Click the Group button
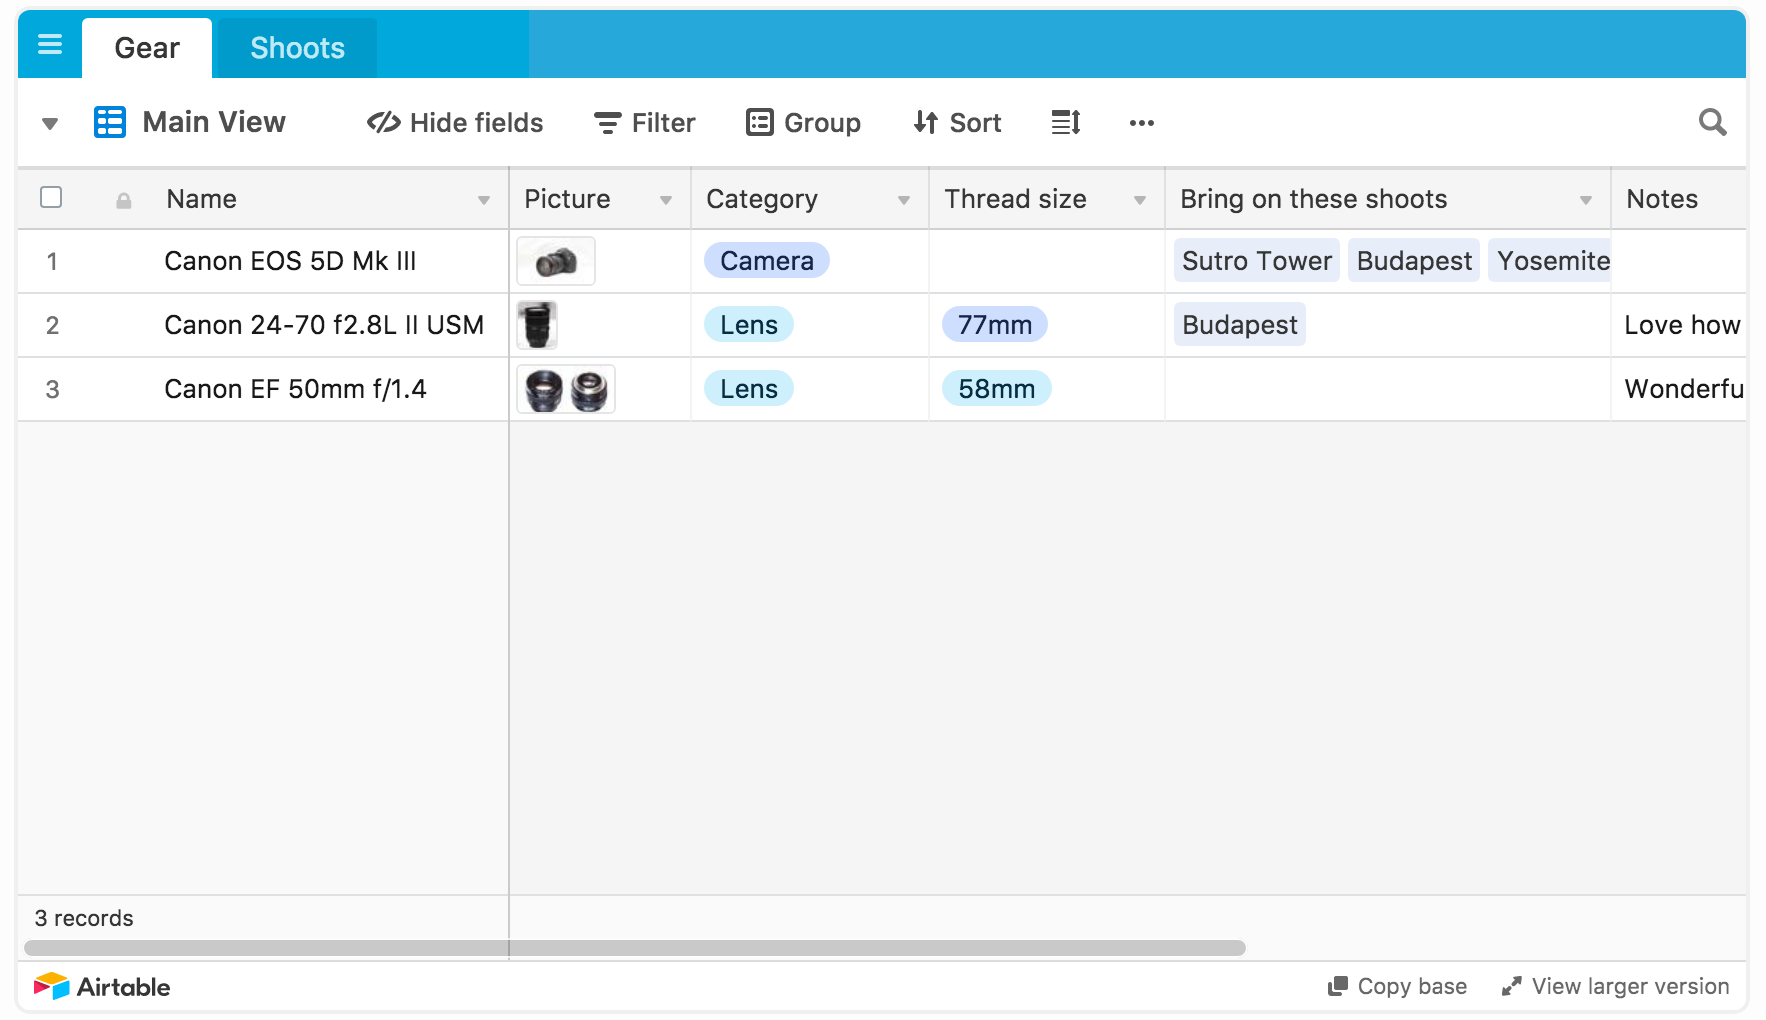 tap(803, 122)
